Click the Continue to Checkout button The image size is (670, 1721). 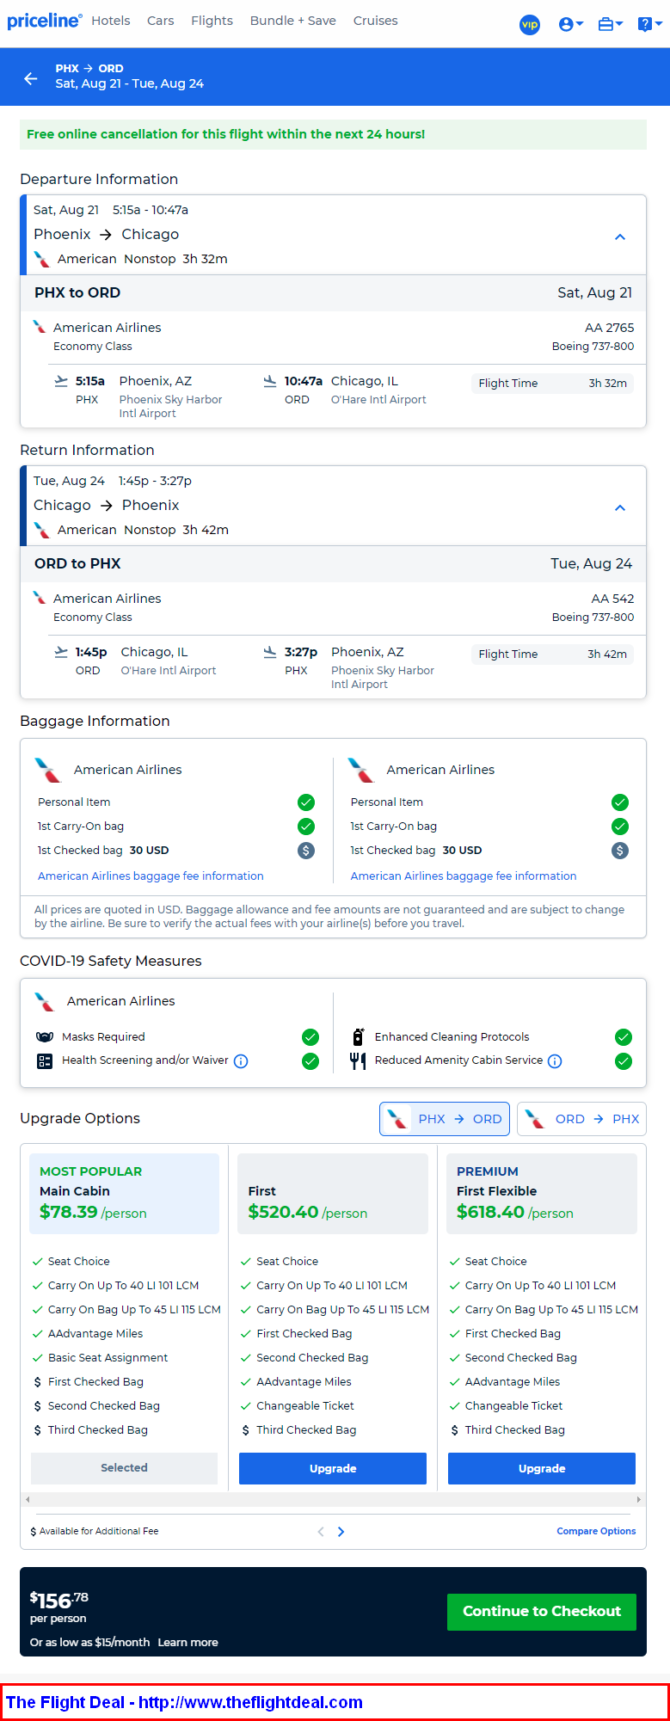[x=542, y=1611]
